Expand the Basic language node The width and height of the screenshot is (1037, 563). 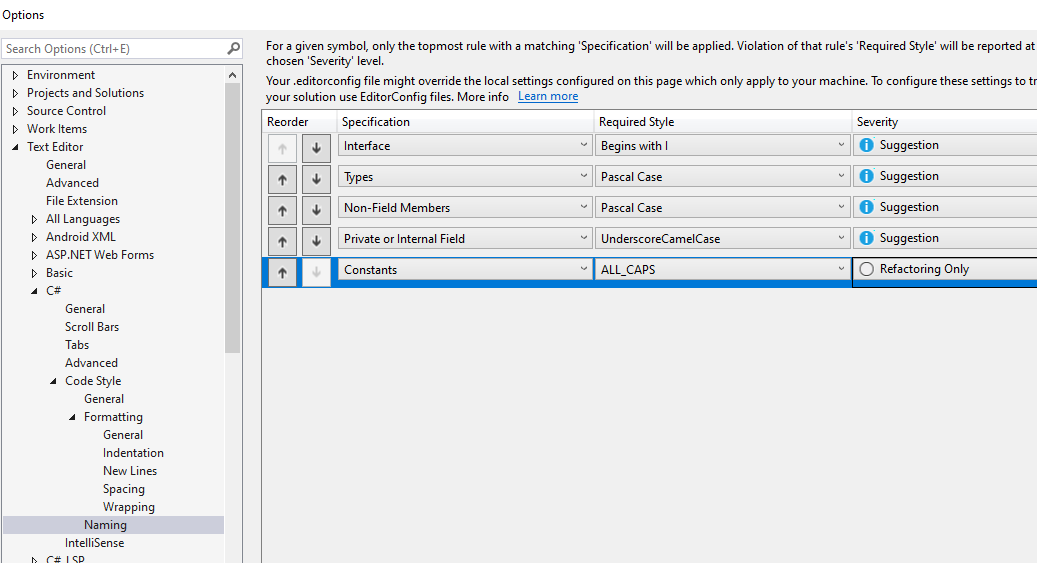[x=34, y=273]
